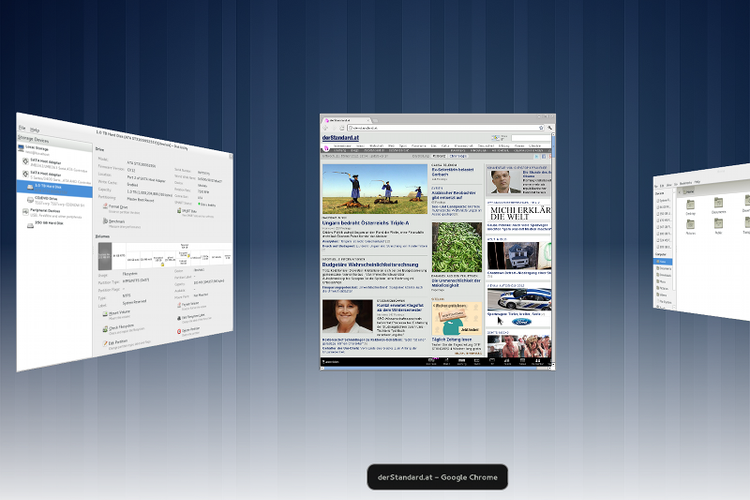Click the Check Filesystem icon

tap(101, 327)
